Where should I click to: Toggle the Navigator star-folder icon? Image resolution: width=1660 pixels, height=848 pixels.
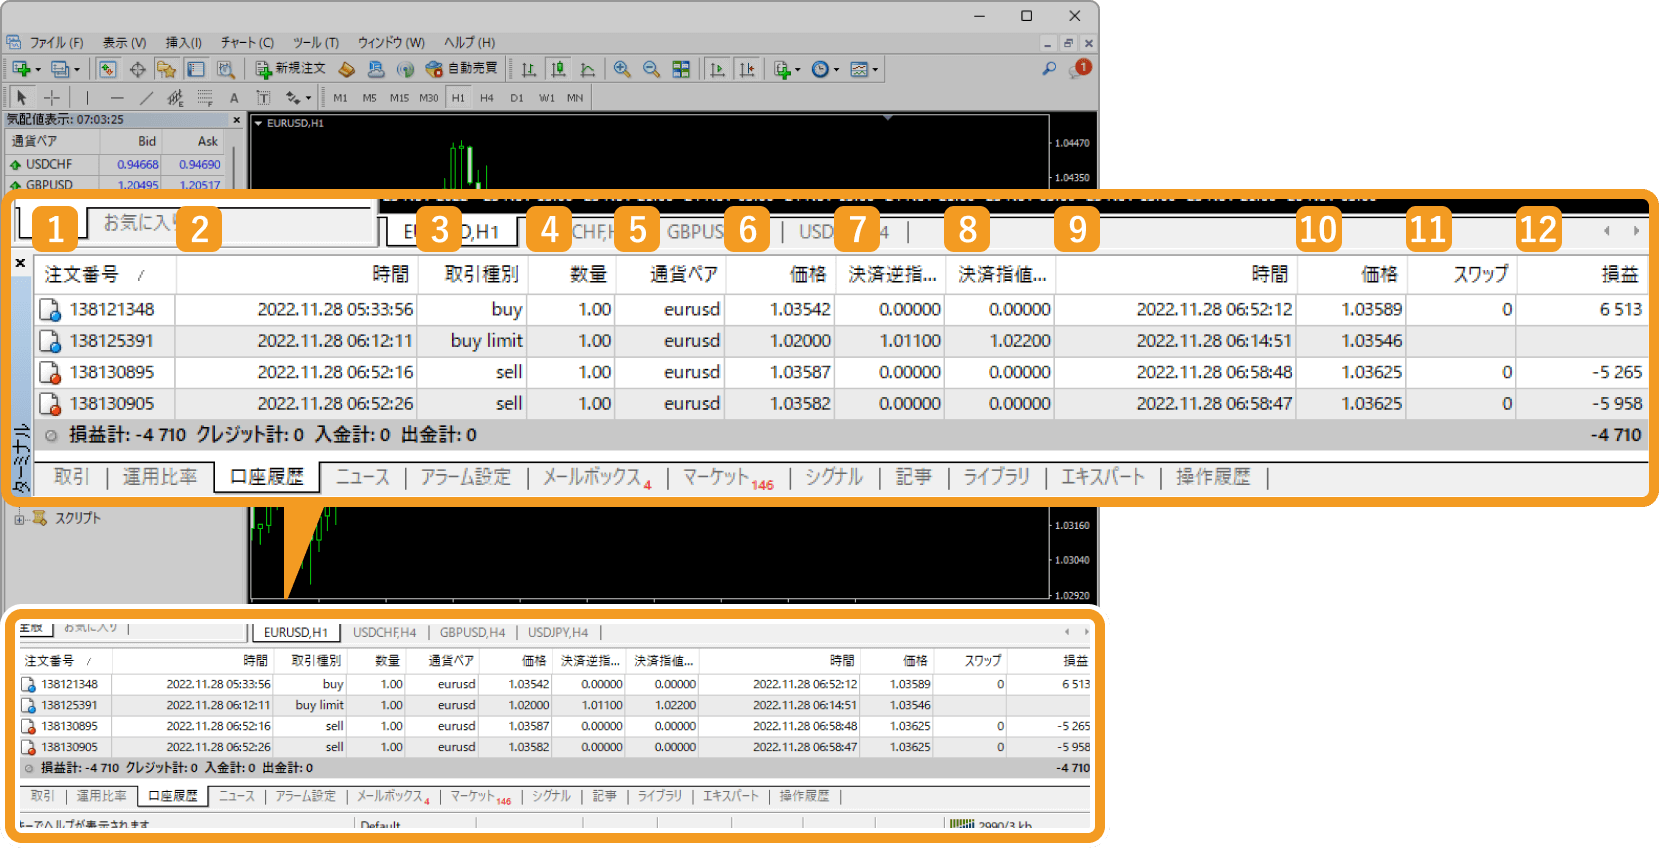pos(166,69)
